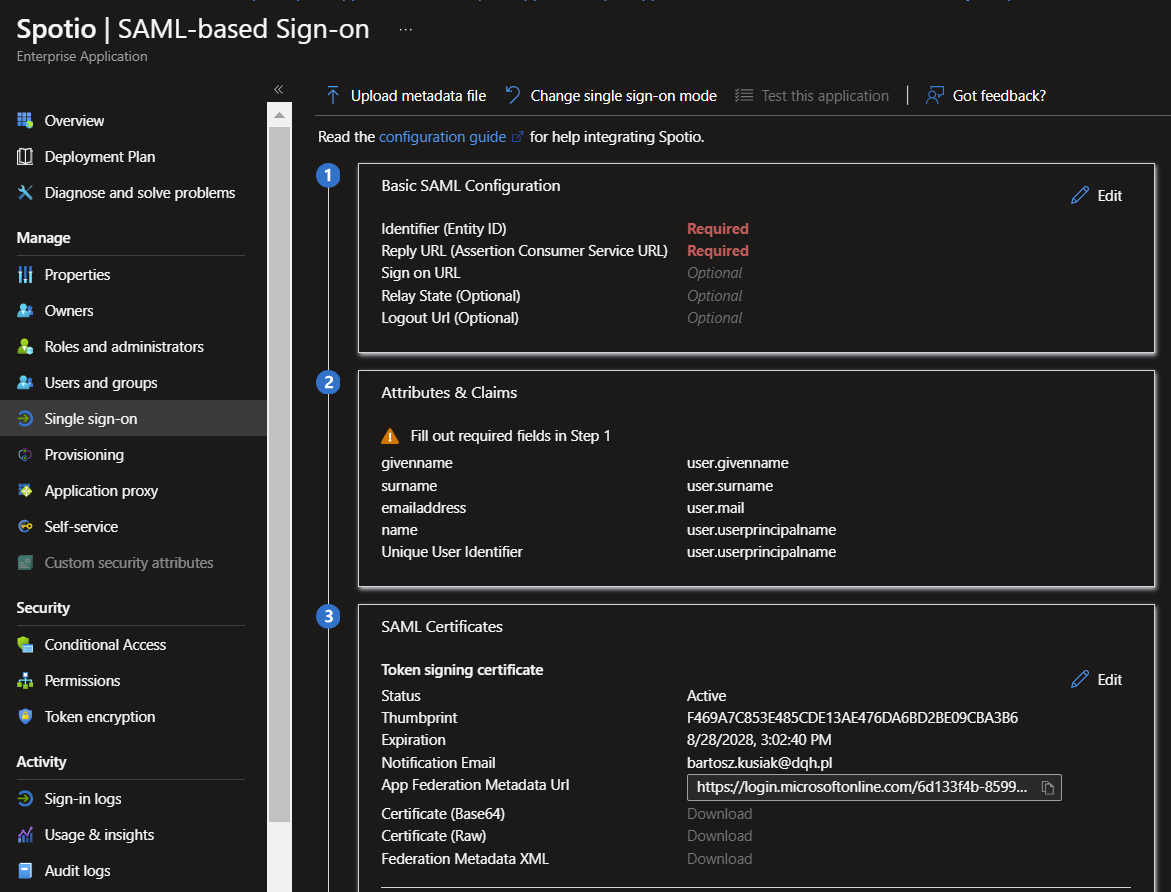Click the Sign-in logs icon

tap(25, 798)
